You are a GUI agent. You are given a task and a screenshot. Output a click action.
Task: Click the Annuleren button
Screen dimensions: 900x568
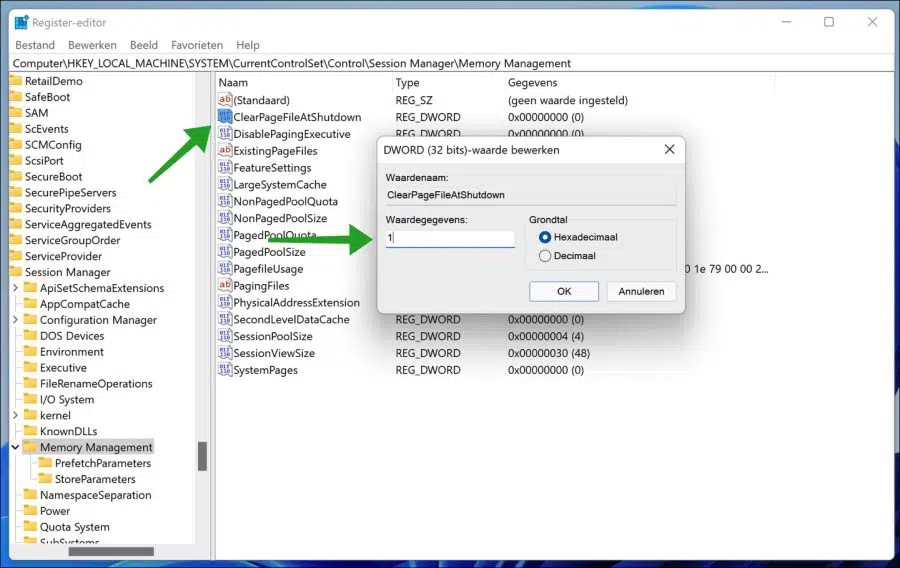point(641,291)
